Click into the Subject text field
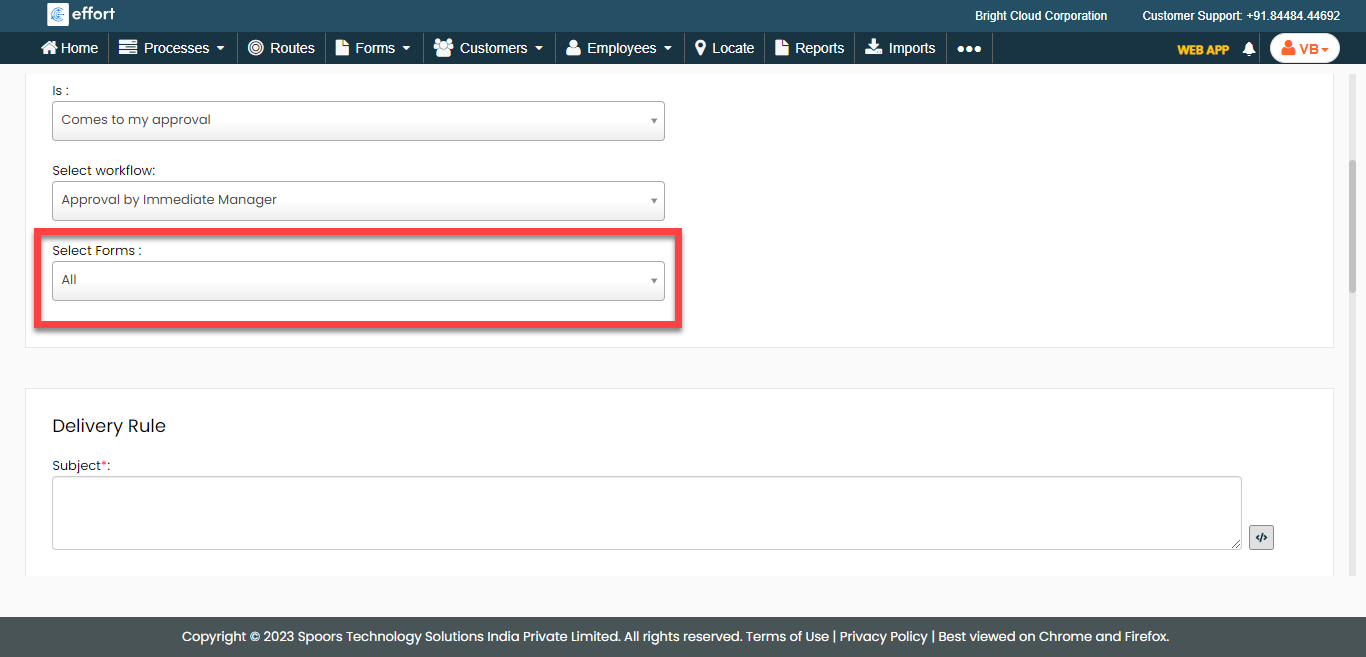 [x=646, y=512]
